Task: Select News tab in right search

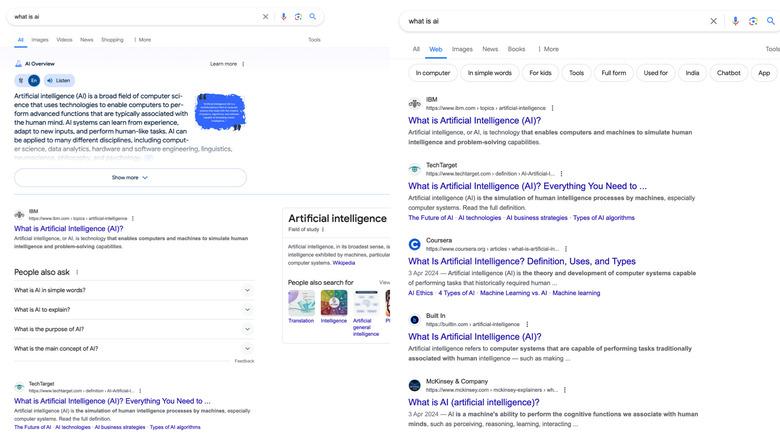Action: click(490, 49)
